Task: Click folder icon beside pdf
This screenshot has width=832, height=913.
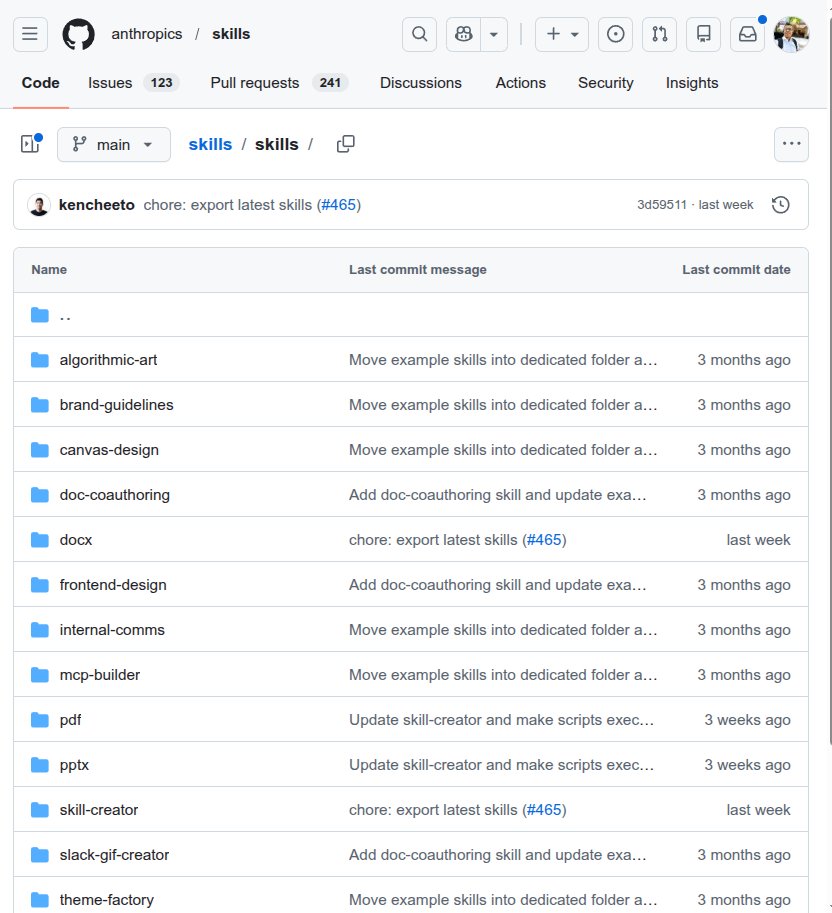Action: pyautogui.click(x=40, y=720)
